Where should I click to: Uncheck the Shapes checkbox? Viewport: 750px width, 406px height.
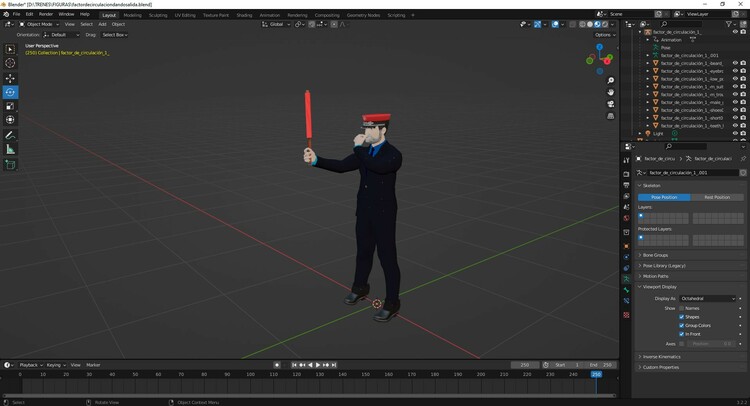[x=682, y=317]
